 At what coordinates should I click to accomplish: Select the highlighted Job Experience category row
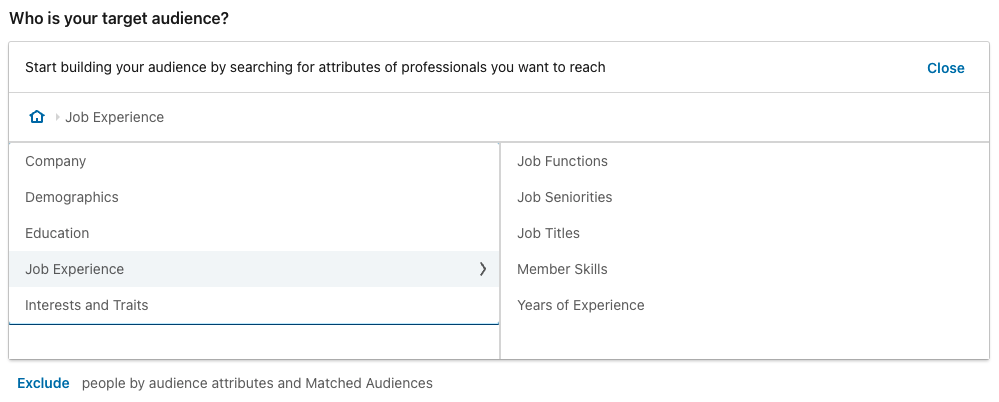tap(75, 269)
